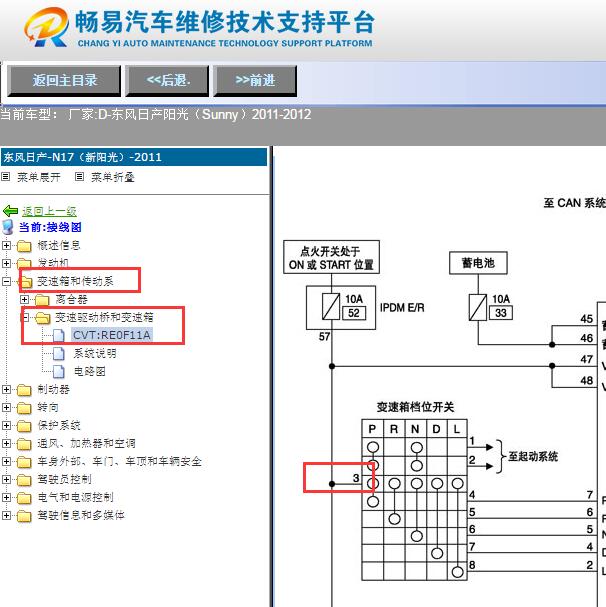Click the 驾驶员控制 folder icon

pyautogui.click(x=24, y=480)
